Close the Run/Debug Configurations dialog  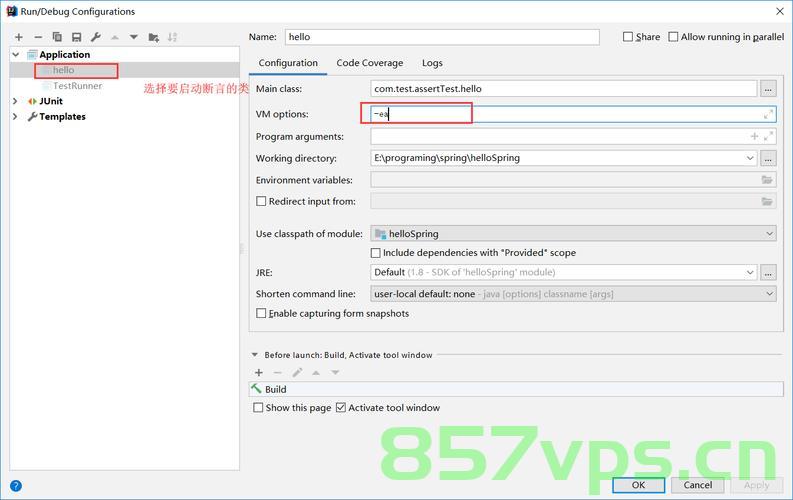[780, 11]
